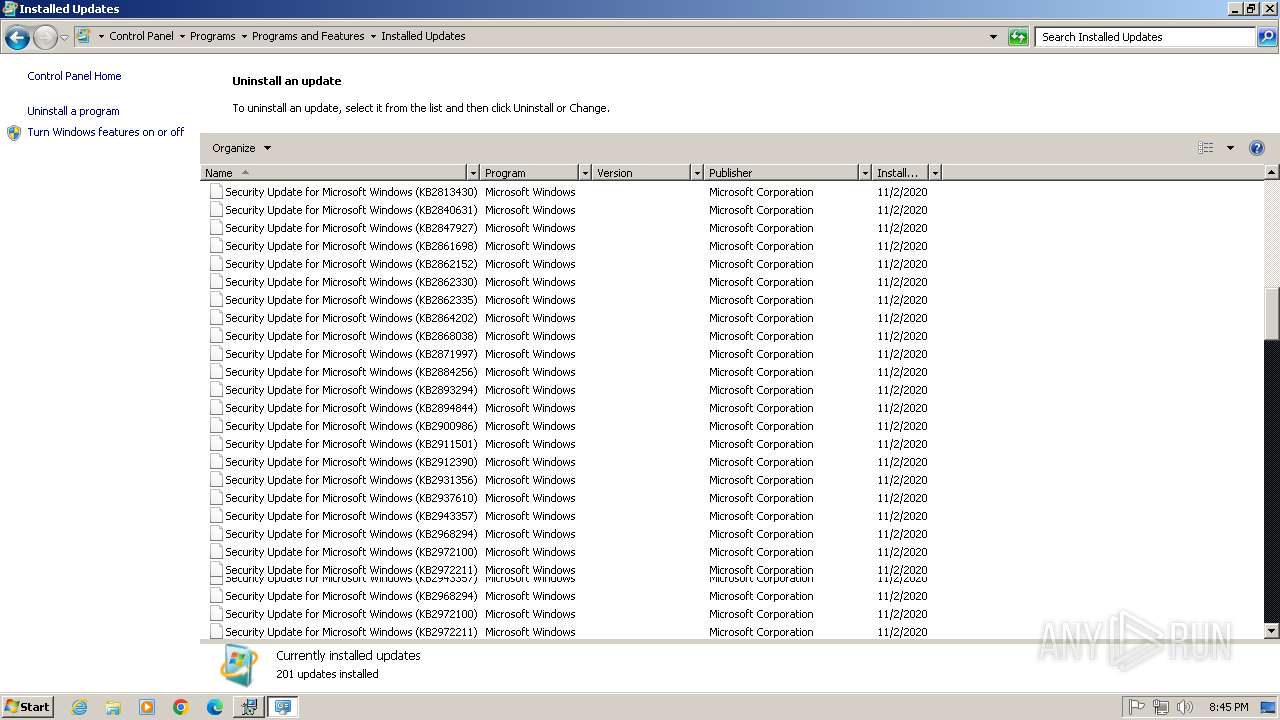
Task: Launch Internet Explorer from the taskbar
Action: click(79, 707)
